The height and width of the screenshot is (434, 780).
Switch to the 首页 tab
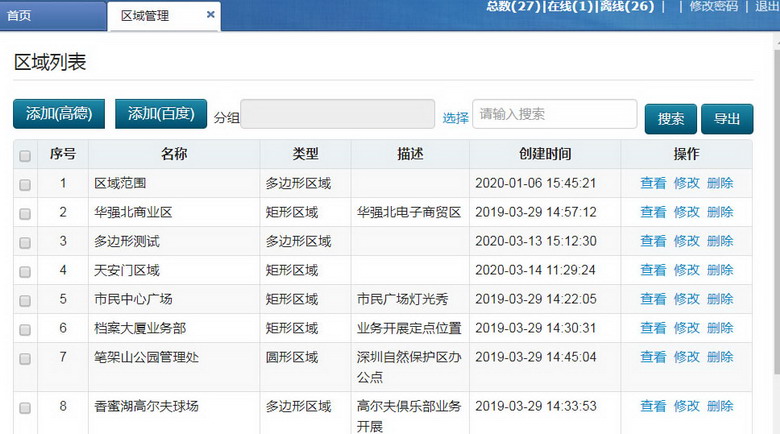coord(20,15)
